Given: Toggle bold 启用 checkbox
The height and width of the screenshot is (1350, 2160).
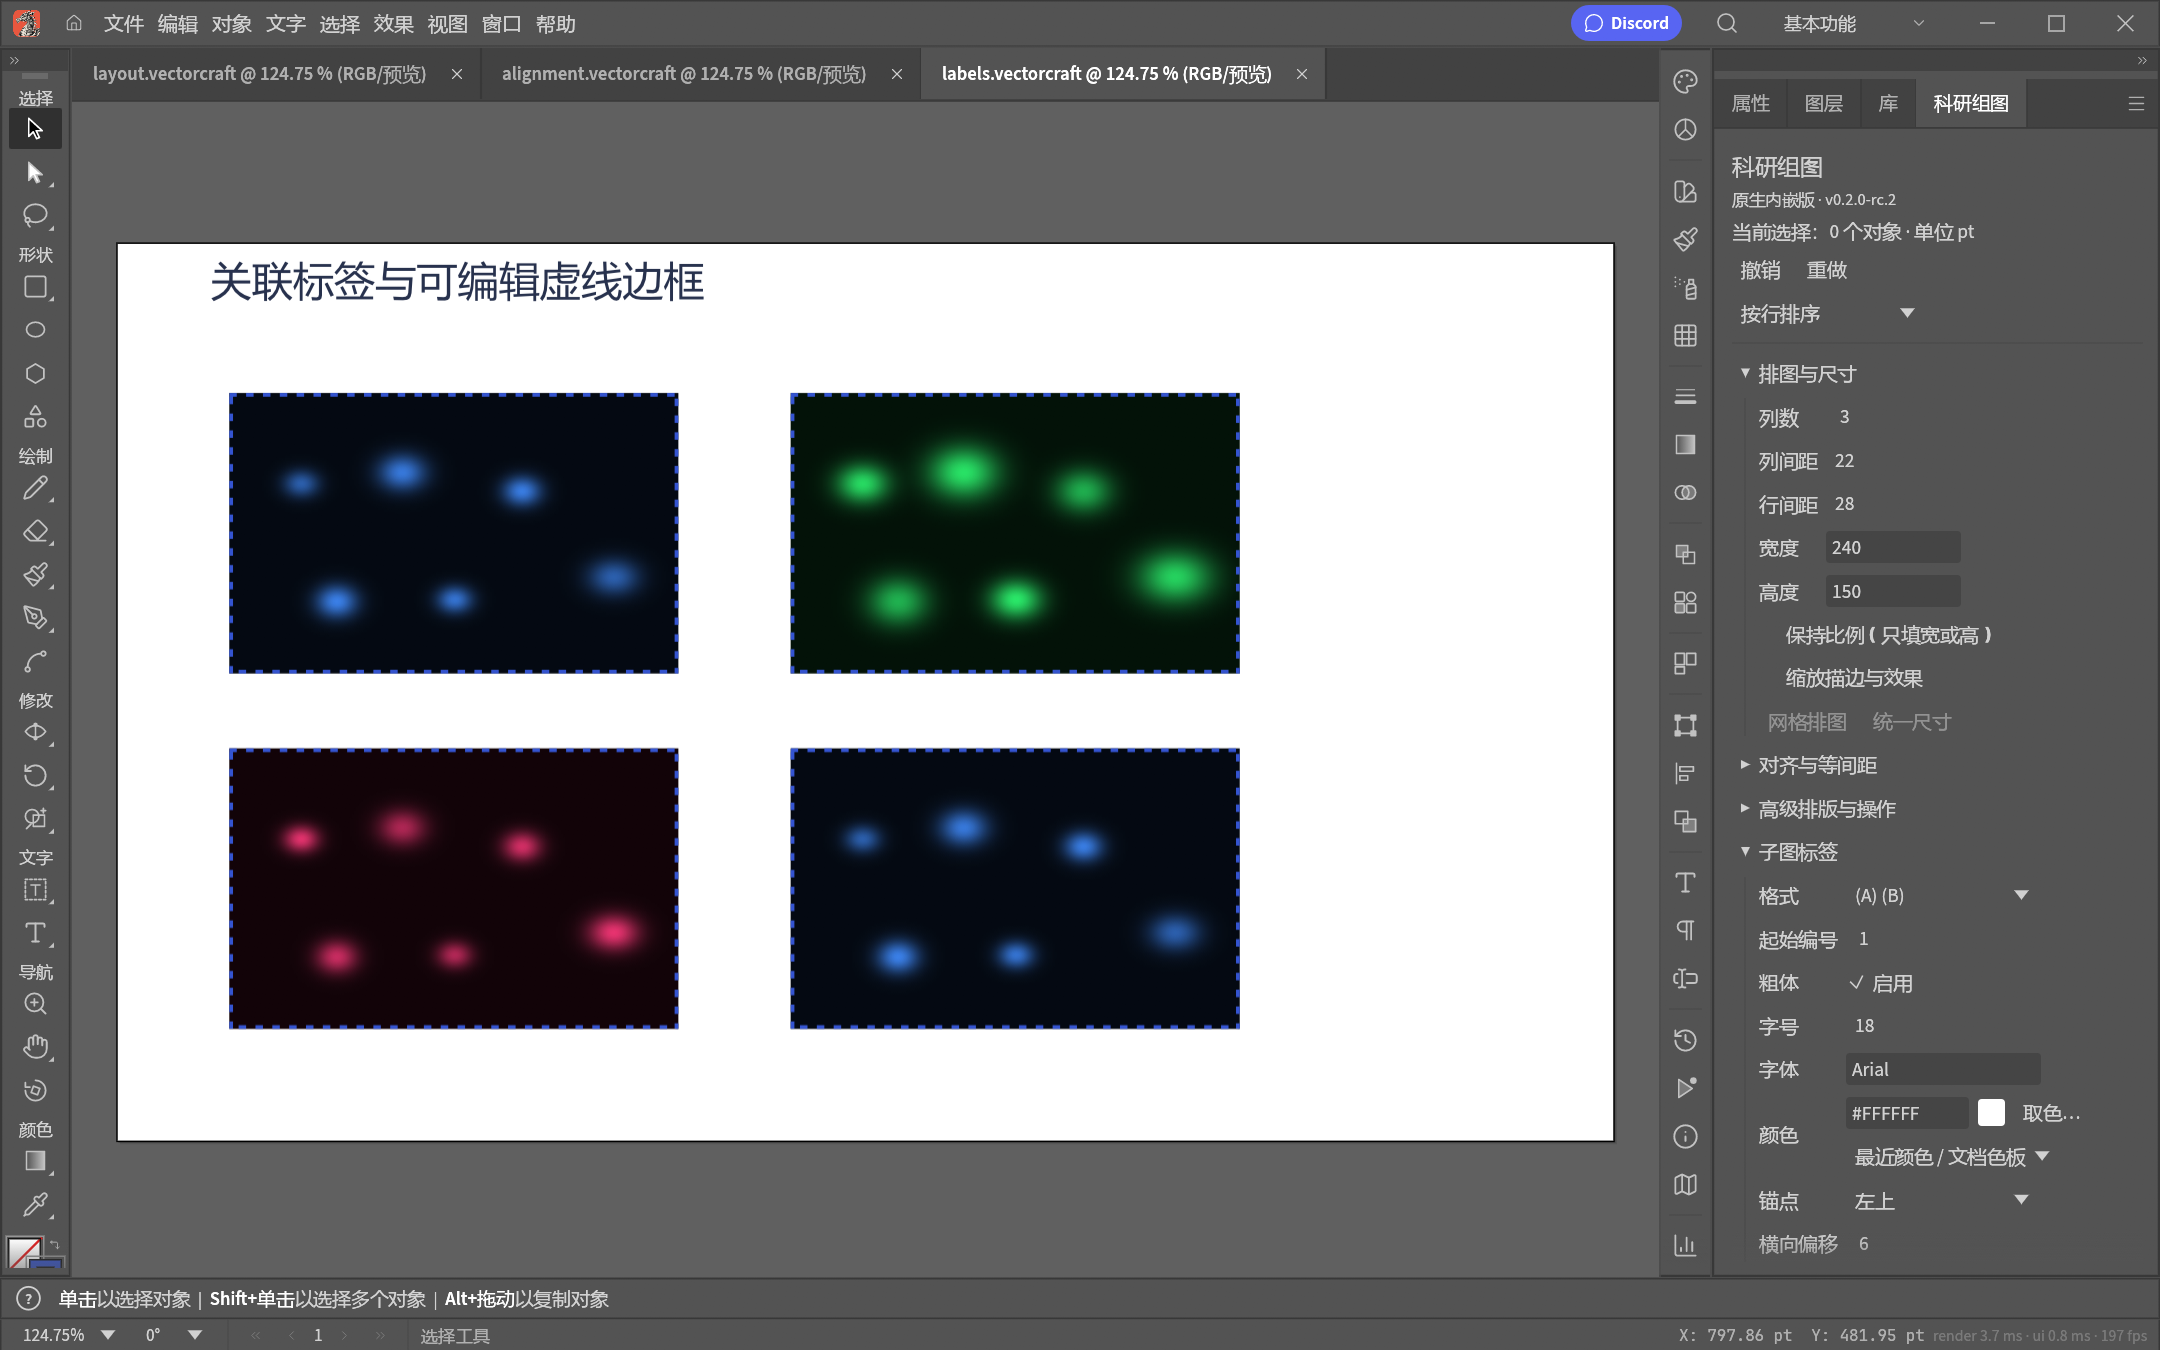Looking at the screenshot, I should click(x=1881, y=983).
